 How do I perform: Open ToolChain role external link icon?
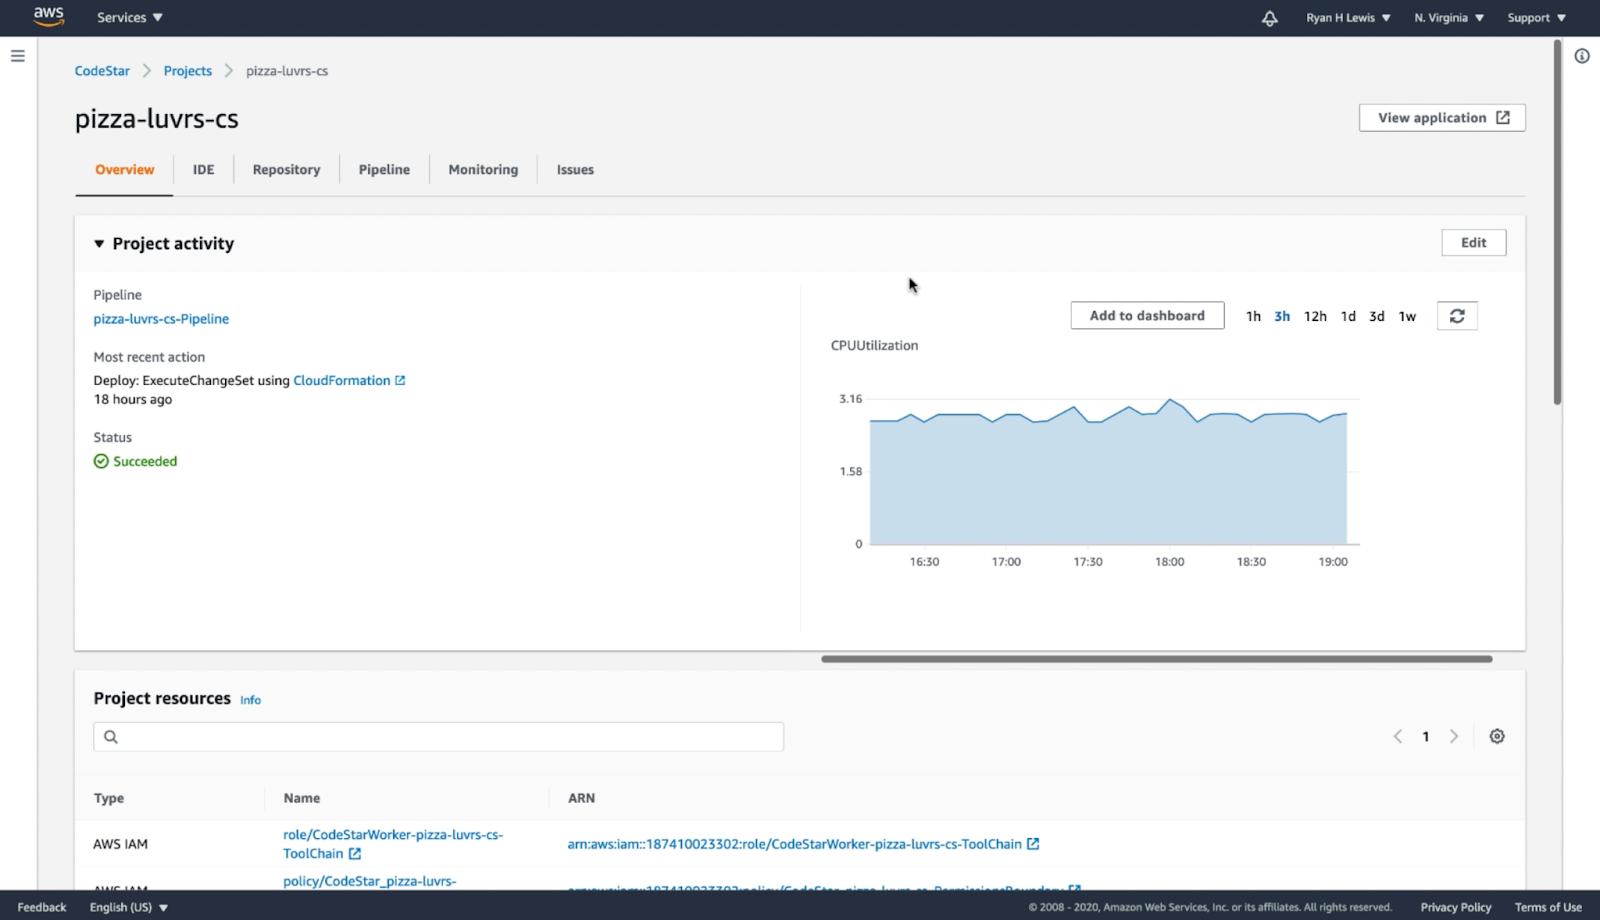(355, 854)
